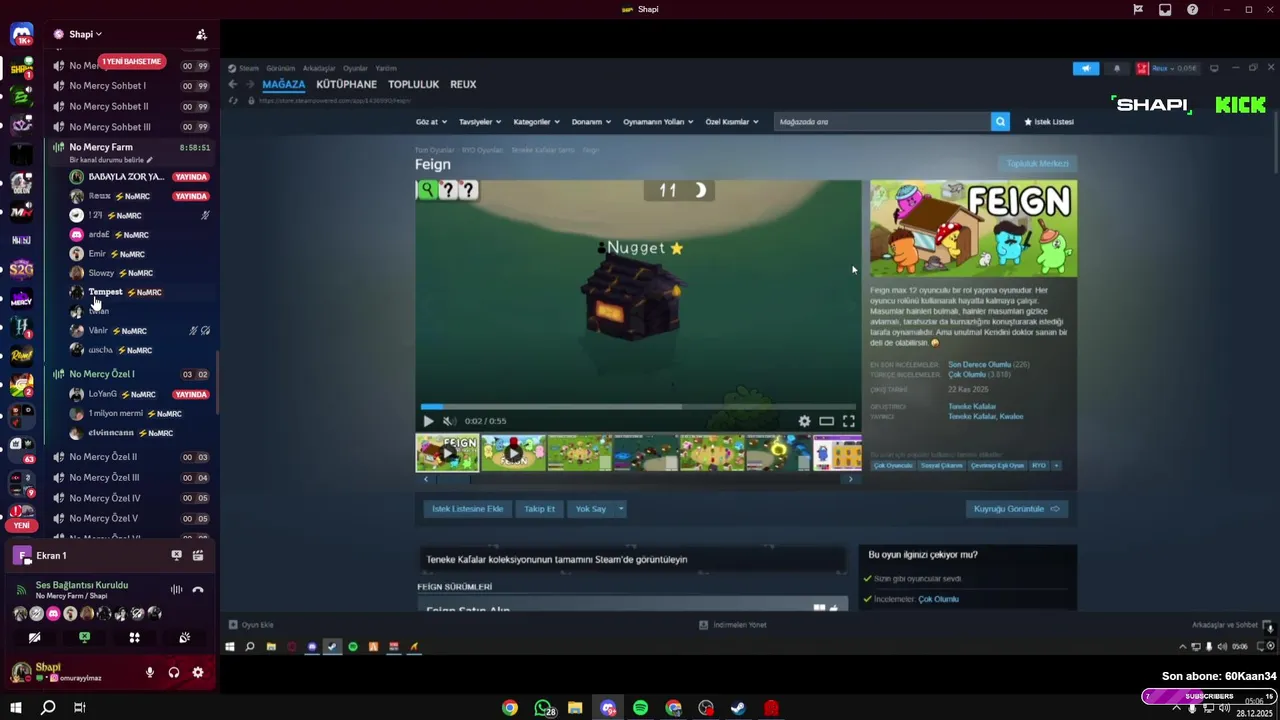Open the MERCY server icon in Discord sidebar

[21, 299]
